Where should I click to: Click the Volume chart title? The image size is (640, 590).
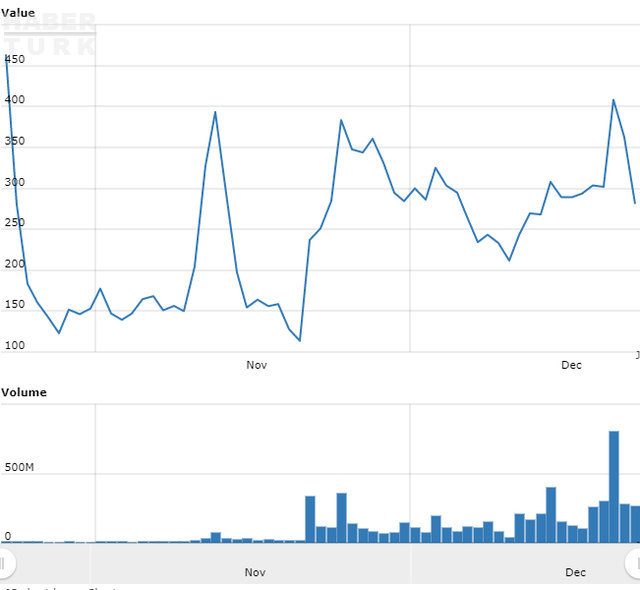coord(24,393)
